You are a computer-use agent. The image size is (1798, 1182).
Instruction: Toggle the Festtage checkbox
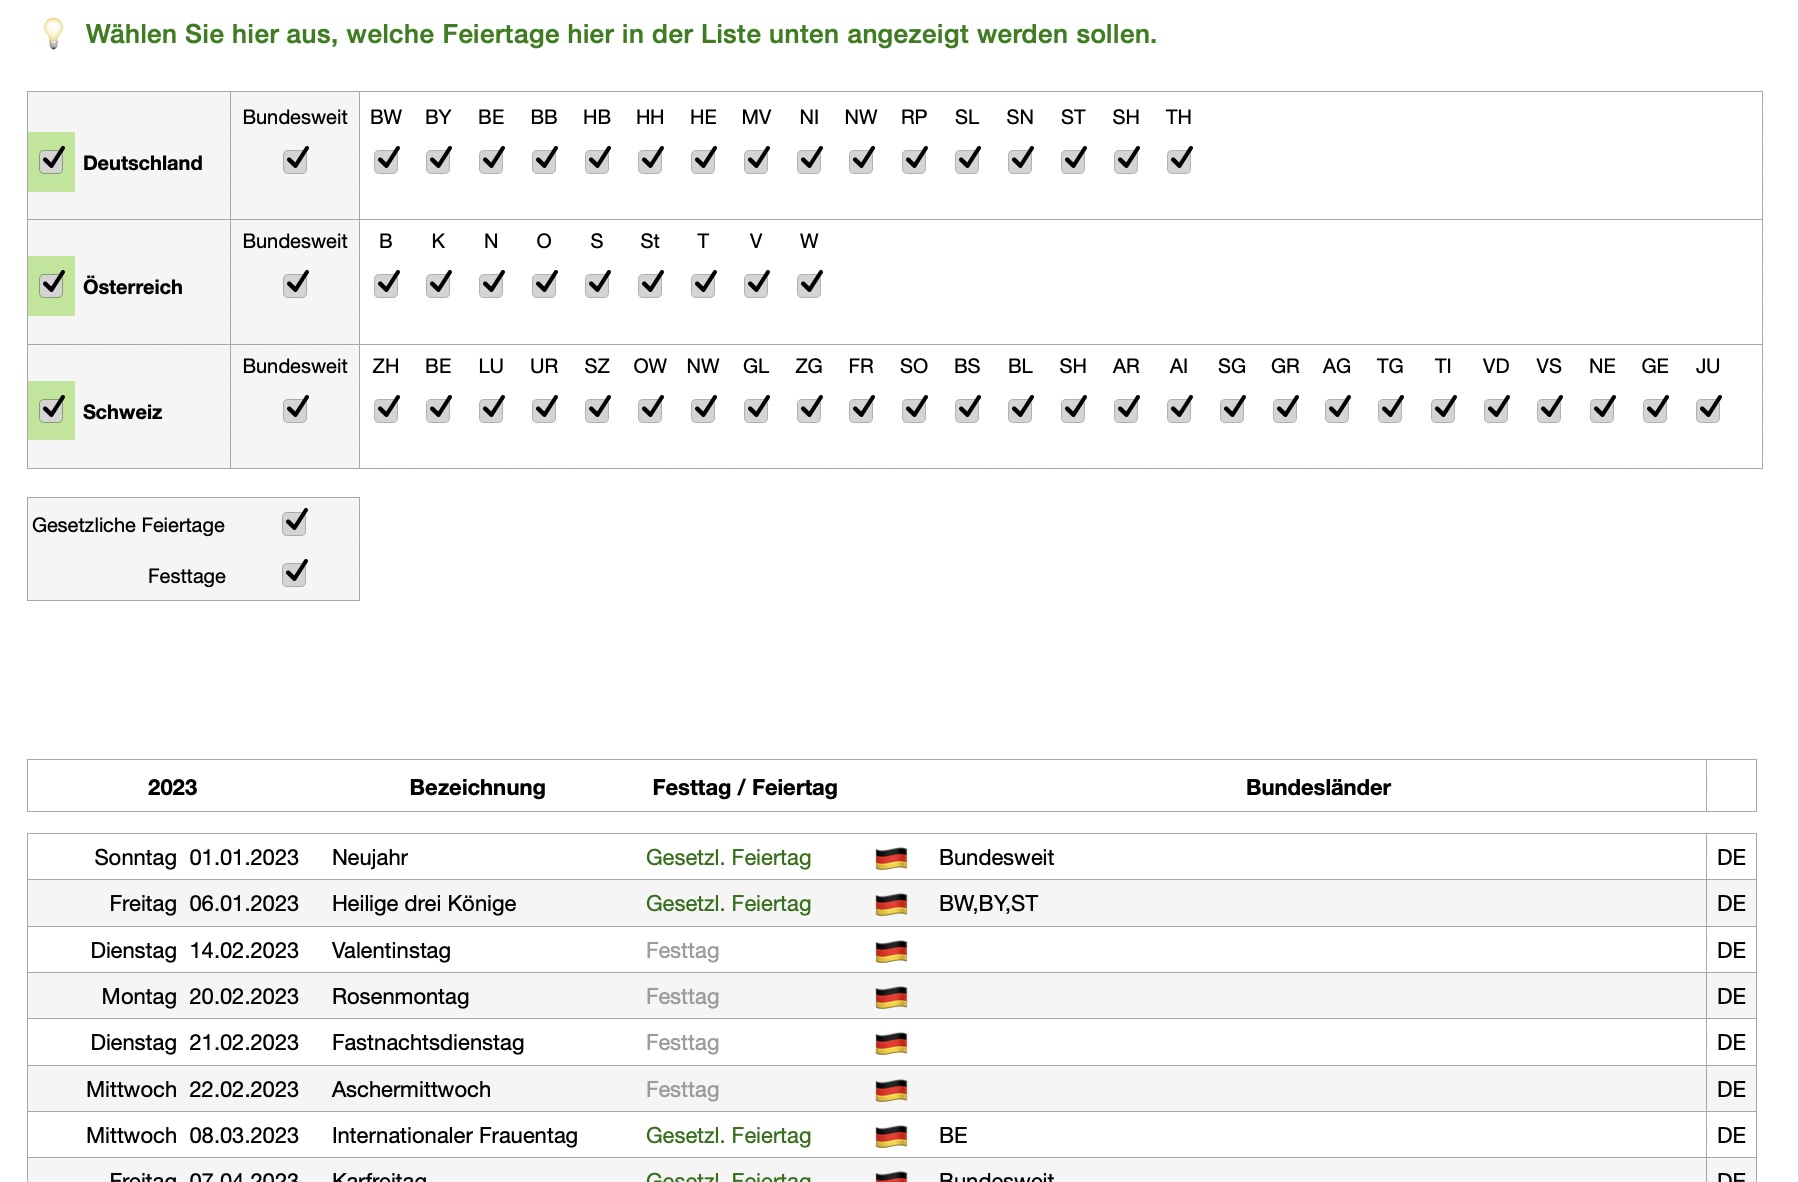tap(295, 574)
